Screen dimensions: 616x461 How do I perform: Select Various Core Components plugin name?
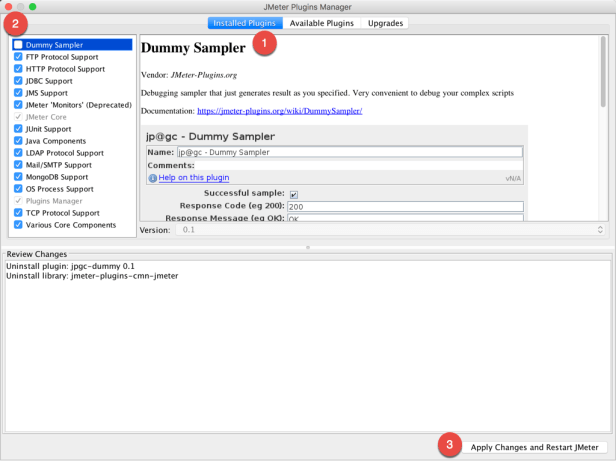point(71,225)
